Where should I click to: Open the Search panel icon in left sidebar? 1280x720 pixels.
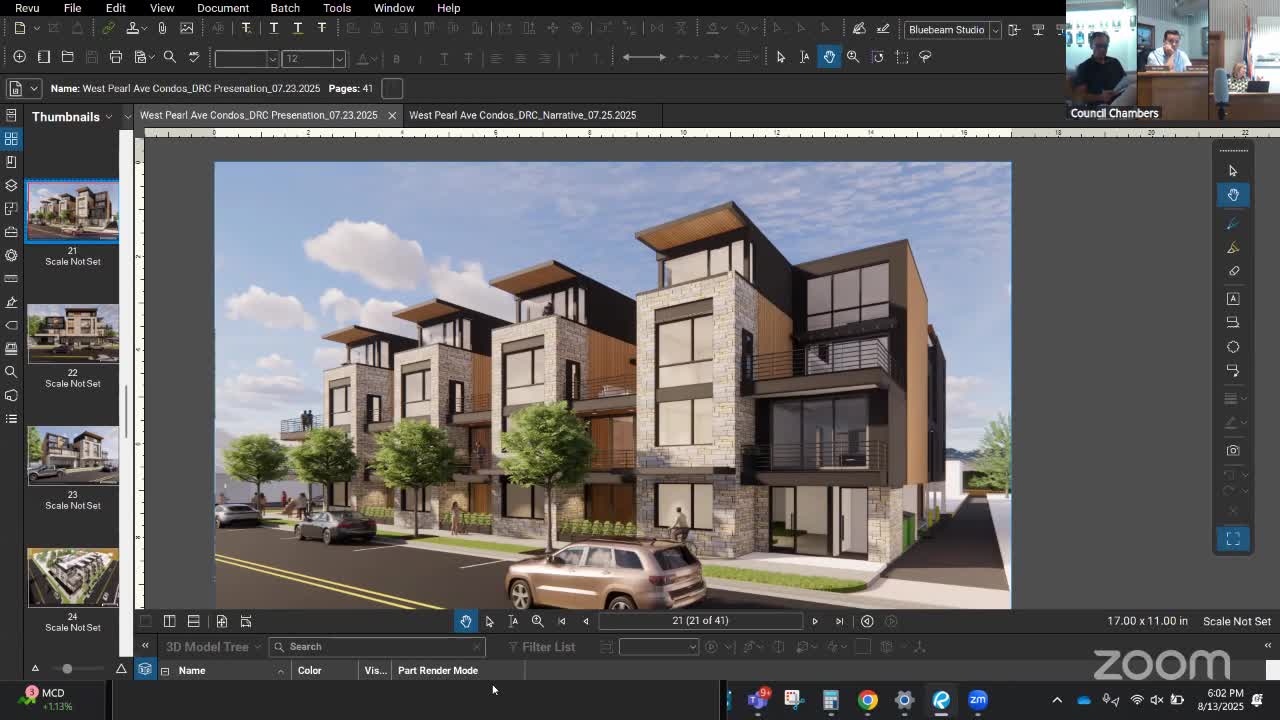point(11,372)
